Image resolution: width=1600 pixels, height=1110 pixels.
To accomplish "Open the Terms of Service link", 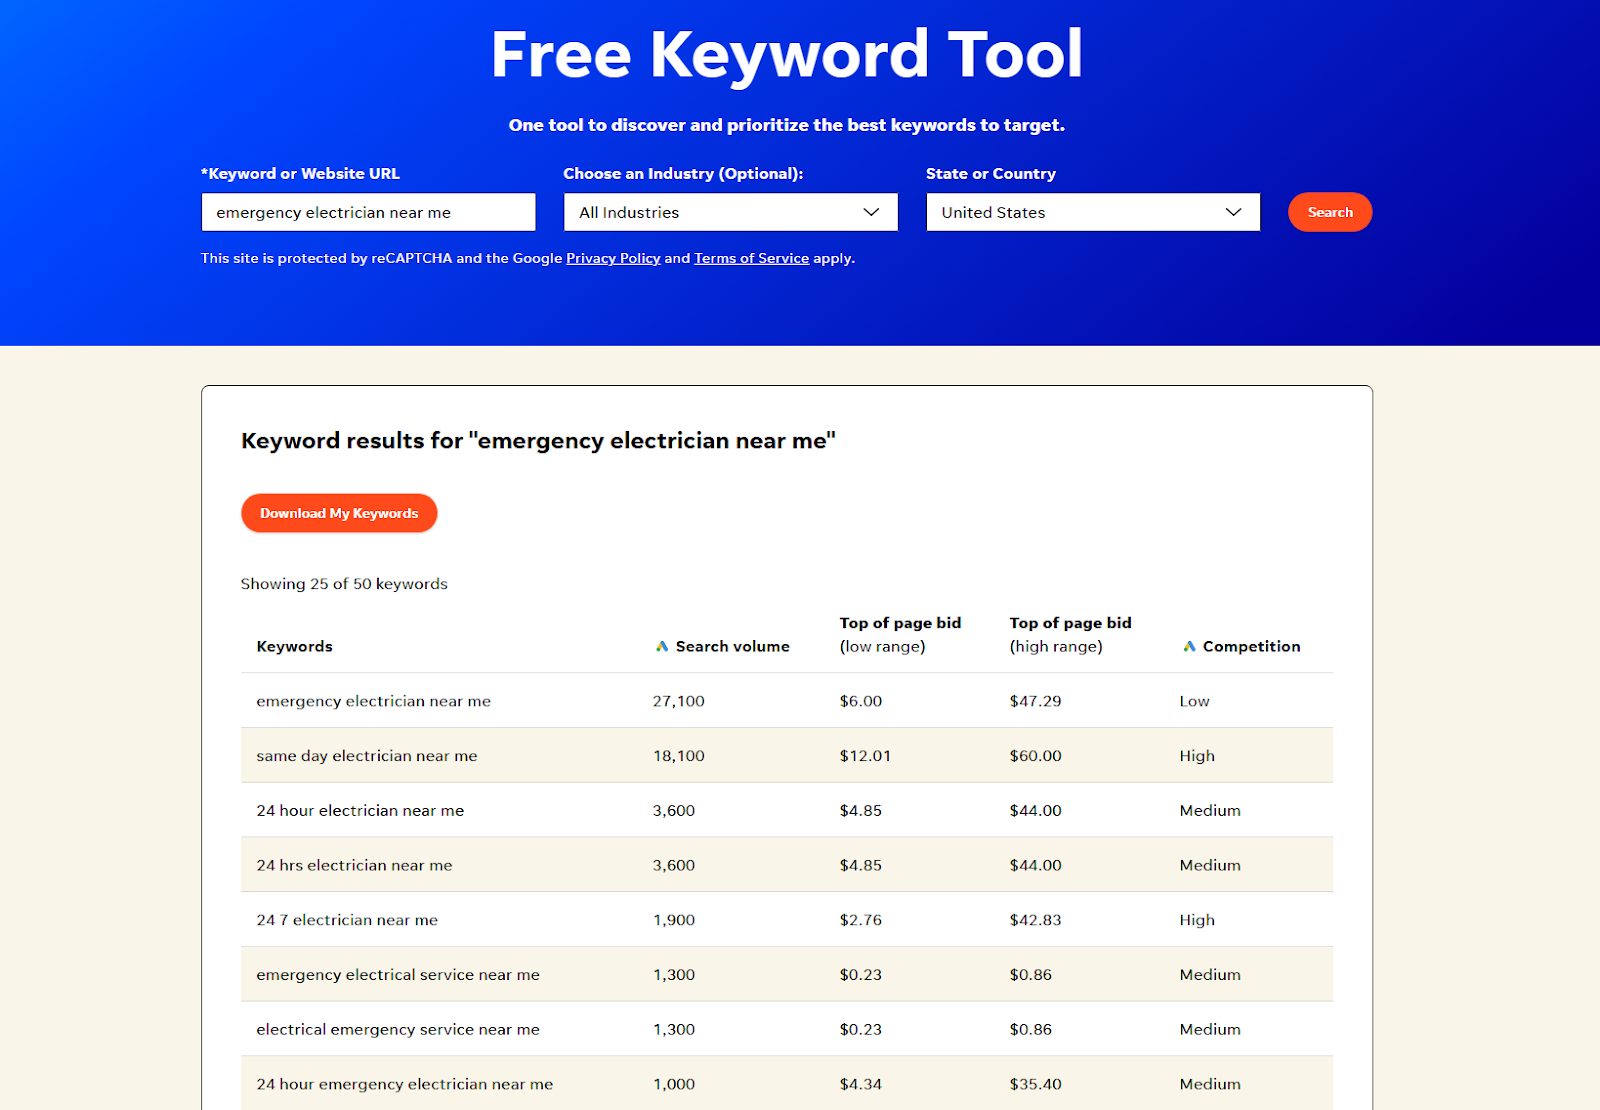I will pos(751,258).
